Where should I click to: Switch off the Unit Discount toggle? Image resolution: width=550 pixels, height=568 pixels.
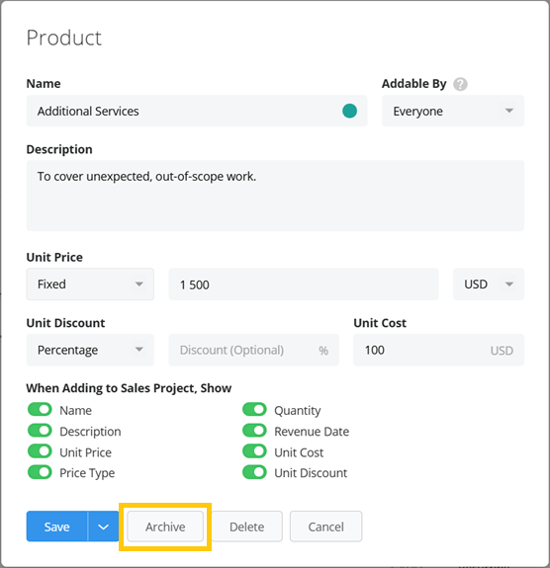(x=255, y=472)
